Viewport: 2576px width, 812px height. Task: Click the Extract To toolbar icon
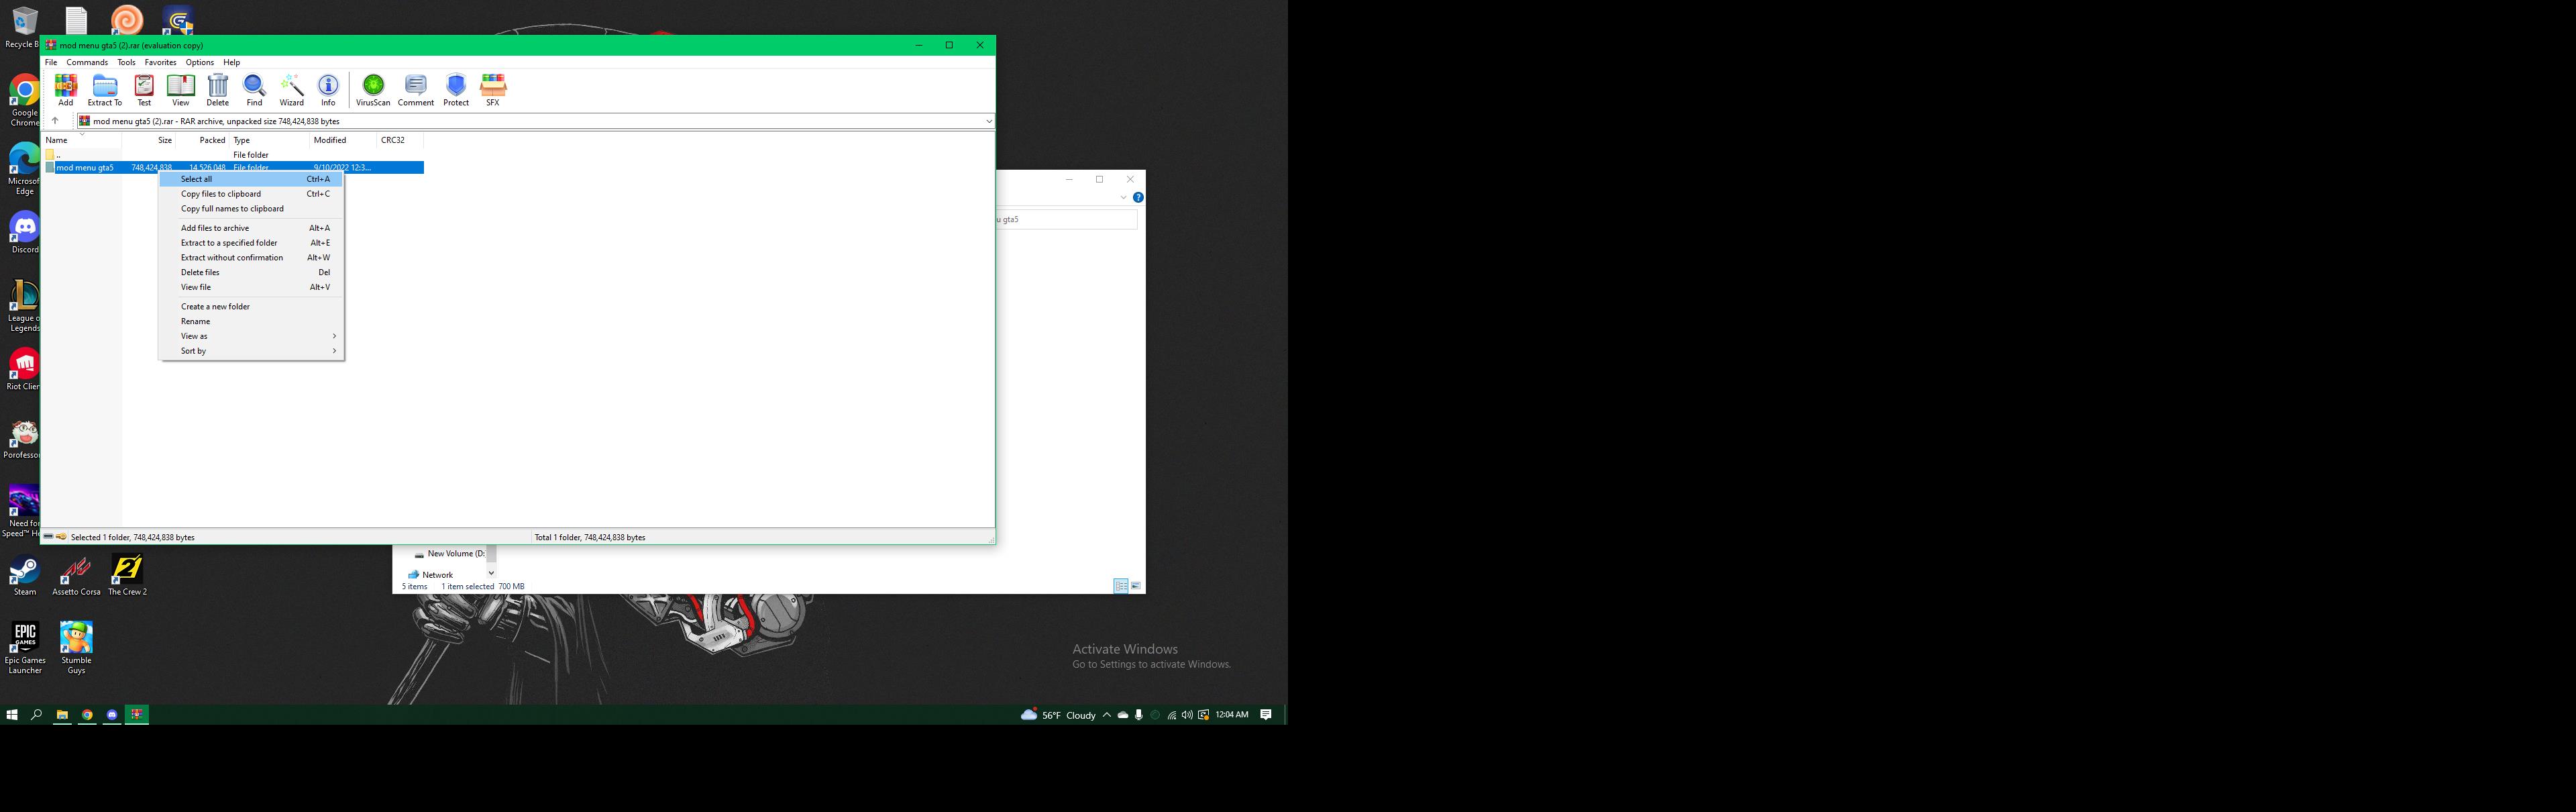tap(104, 89)
